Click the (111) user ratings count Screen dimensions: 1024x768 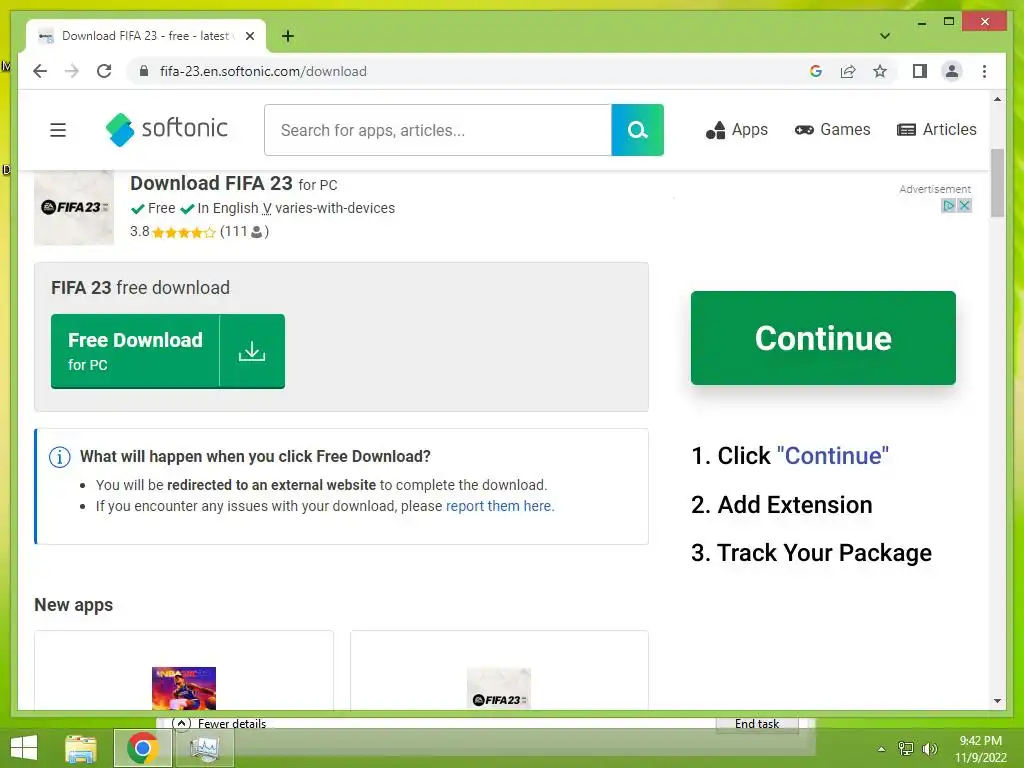point(244,231)
